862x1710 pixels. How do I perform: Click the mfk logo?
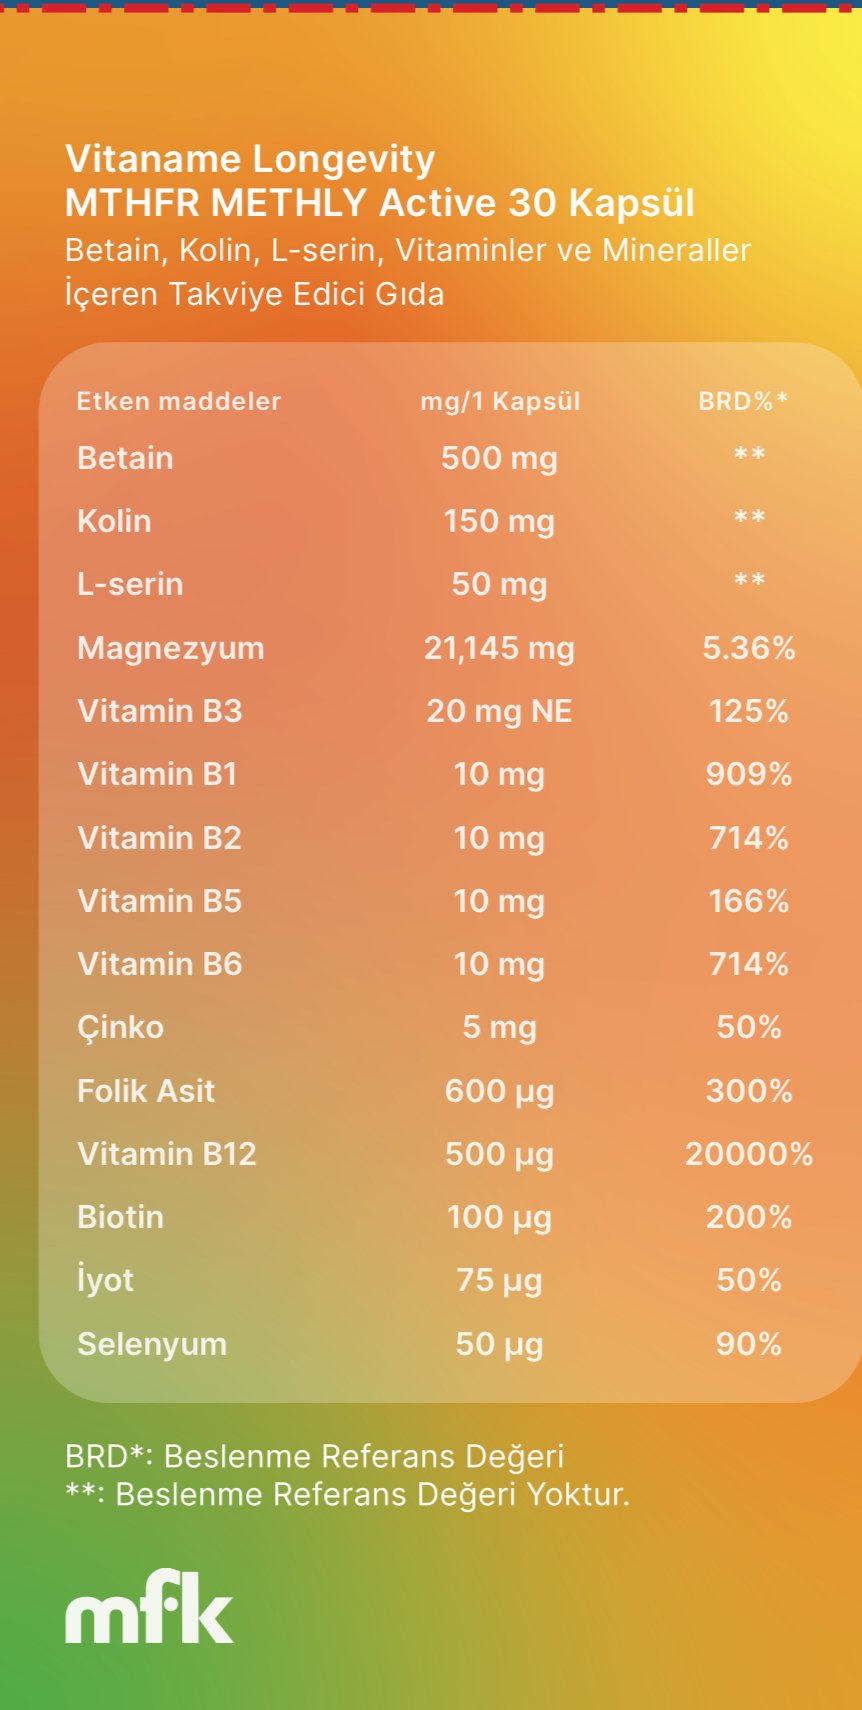(149, 1608)
